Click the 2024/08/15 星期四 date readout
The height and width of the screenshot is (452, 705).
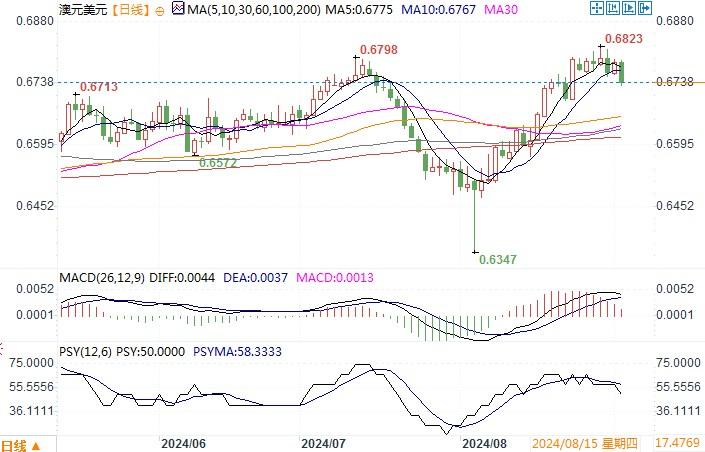(x=585, y=444)
